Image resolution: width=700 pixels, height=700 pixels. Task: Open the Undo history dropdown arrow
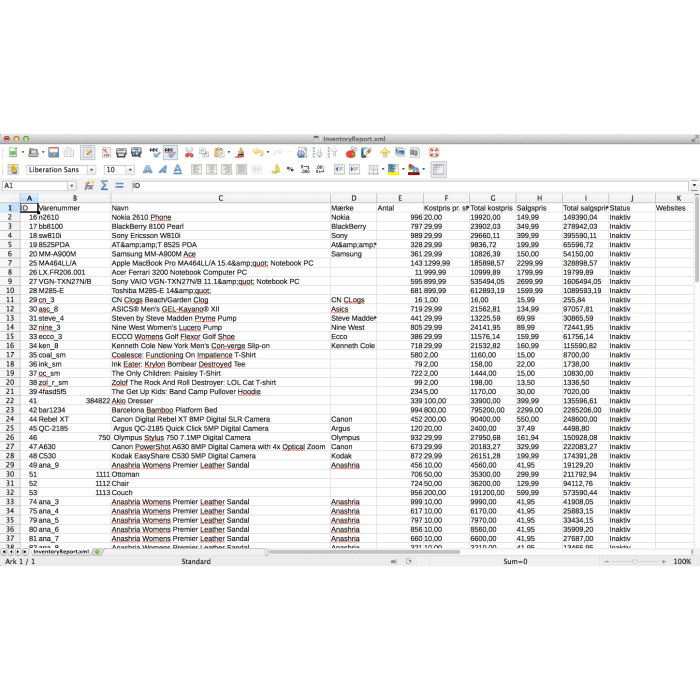[268, 153]
